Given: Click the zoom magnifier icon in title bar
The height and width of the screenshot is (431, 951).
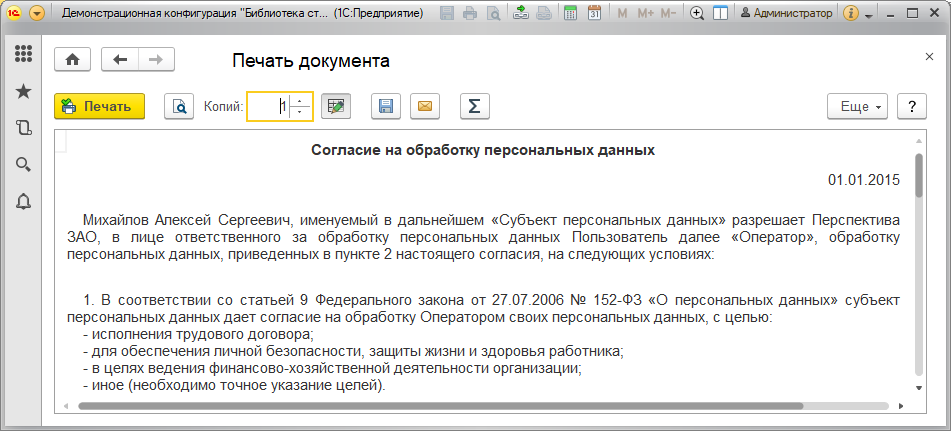Looking at the screenshot, I should point(697,13).
